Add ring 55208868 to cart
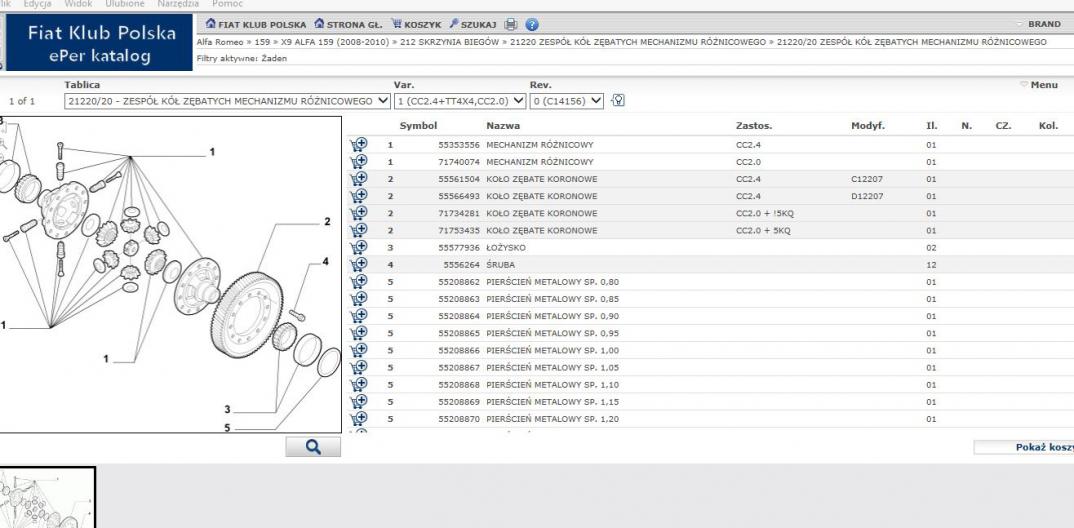The height and width of the screenshot is (528, 1074). (358, 384)
